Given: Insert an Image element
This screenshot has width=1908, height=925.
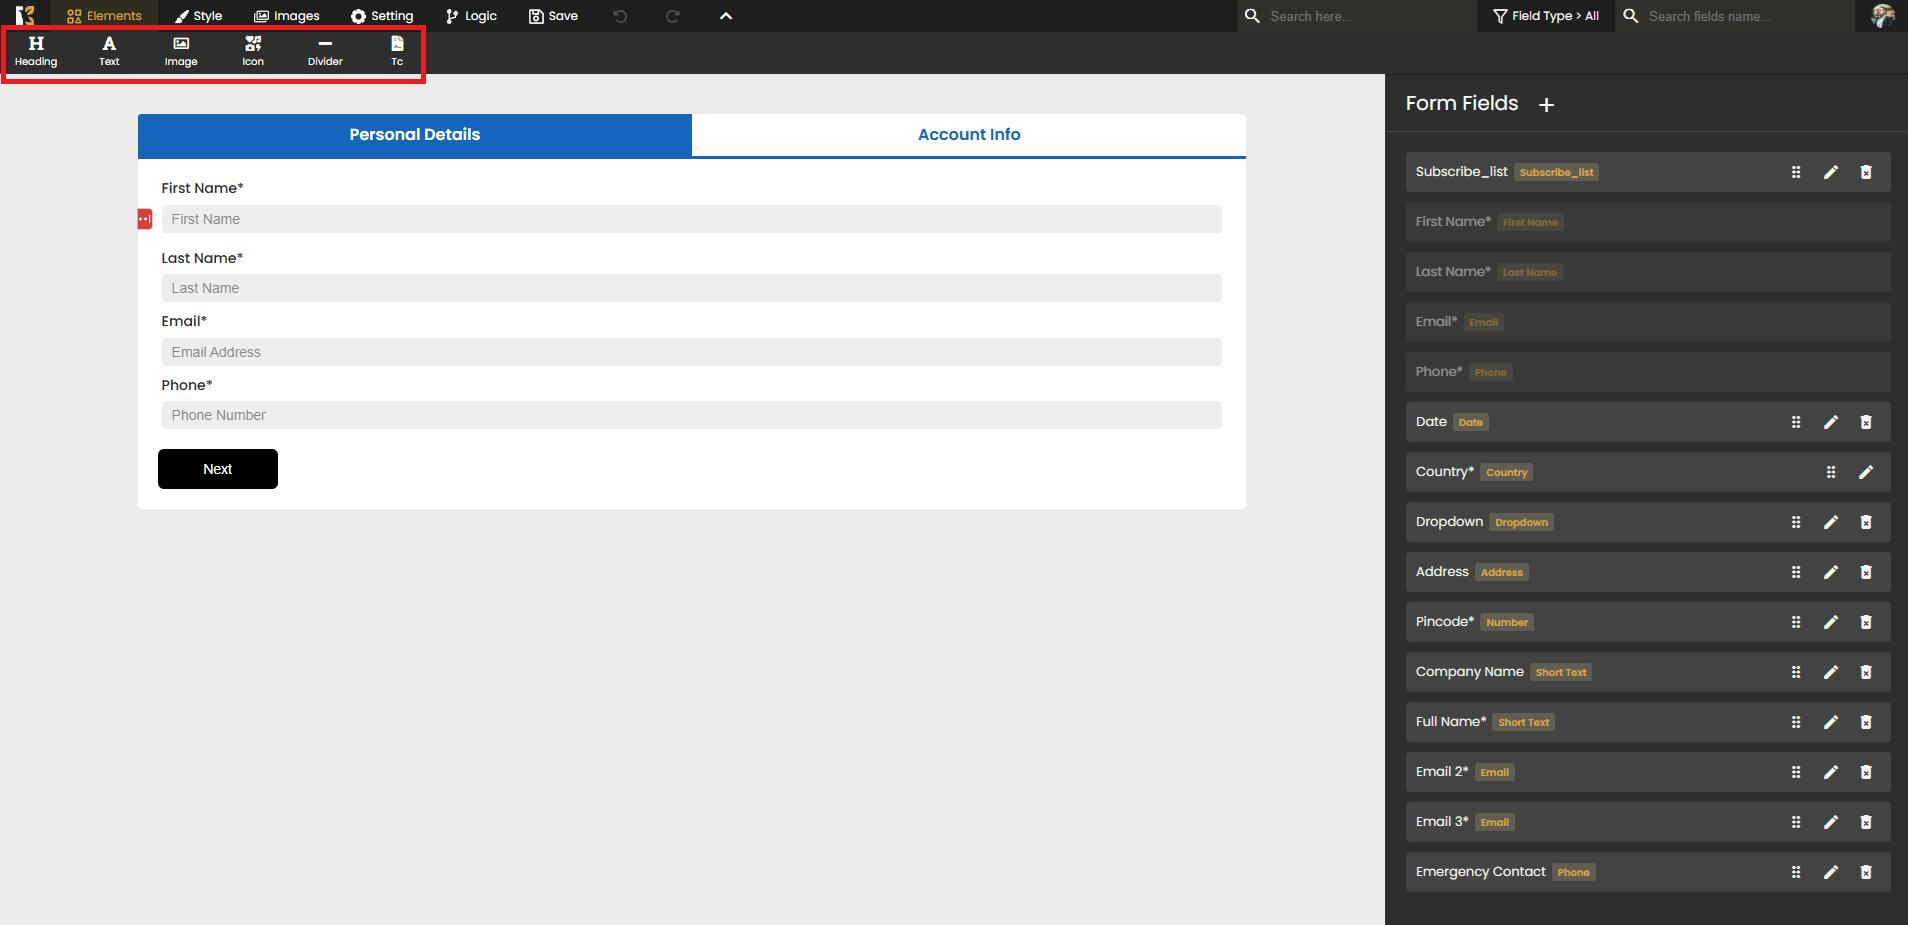Looking at the screenshot, I should click(x=181, y=51).
